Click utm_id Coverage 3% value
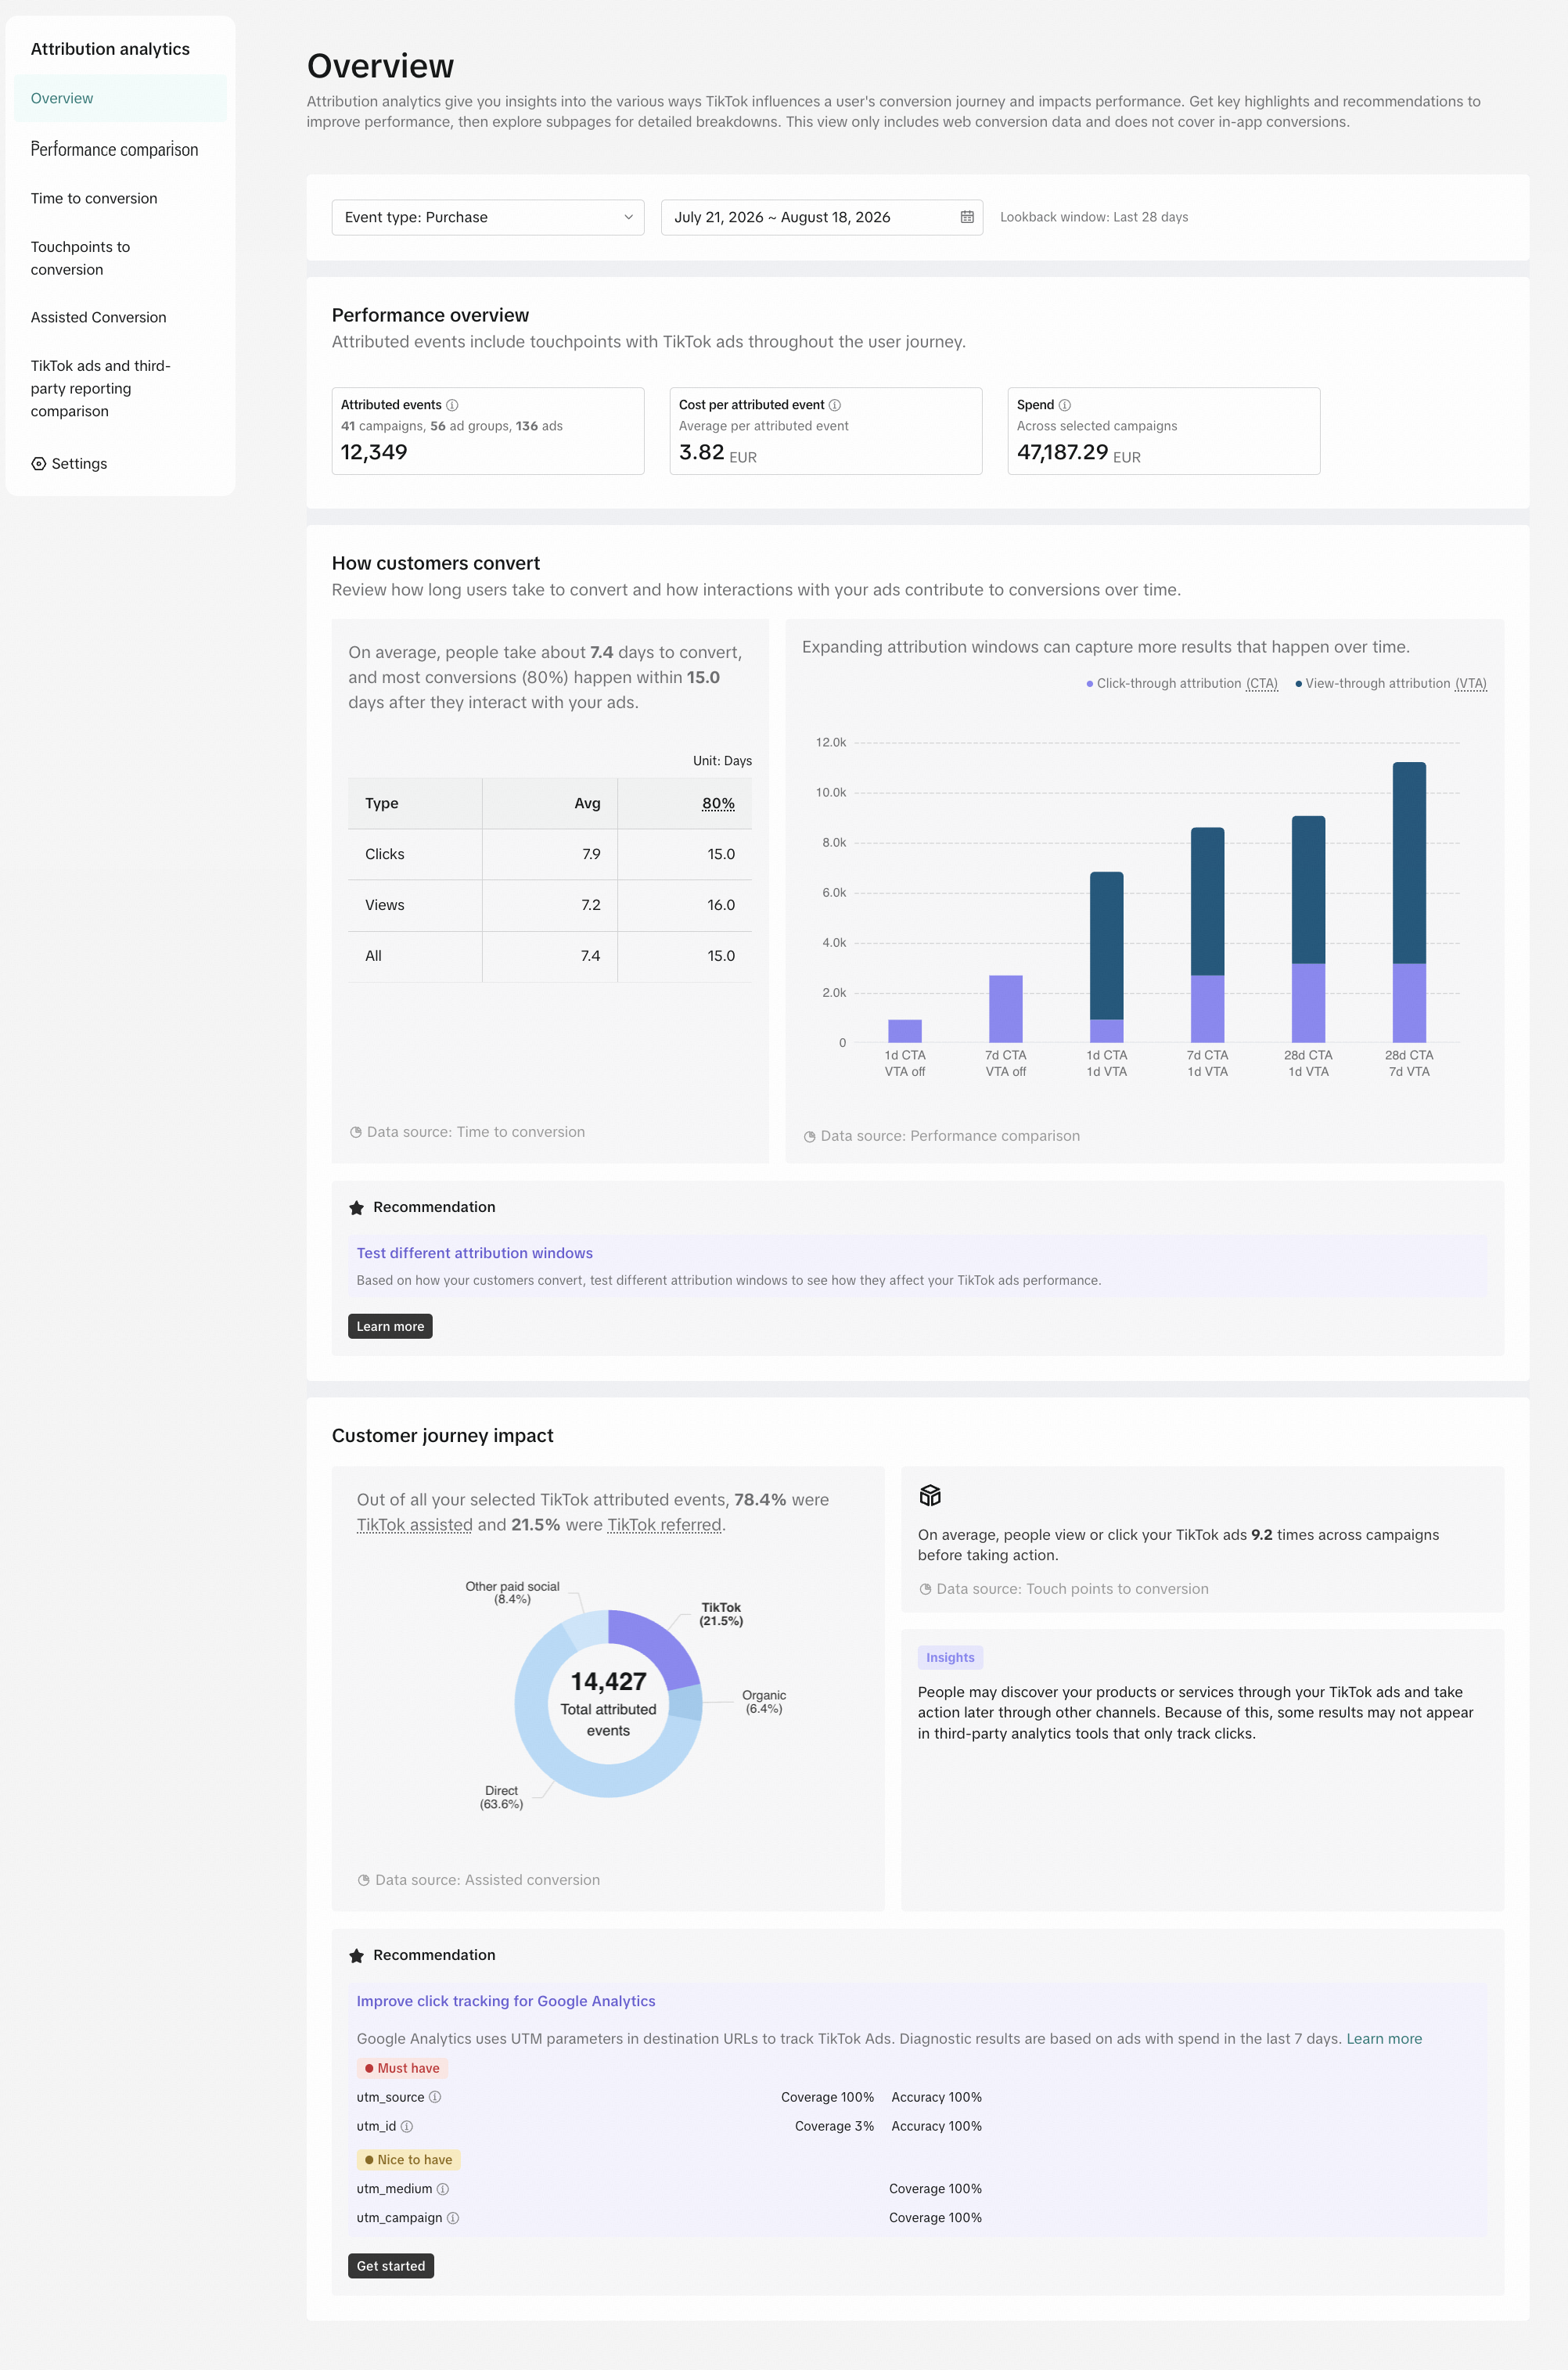Viewport: 1568px width, 2370px height. [x=834, y=2126]
